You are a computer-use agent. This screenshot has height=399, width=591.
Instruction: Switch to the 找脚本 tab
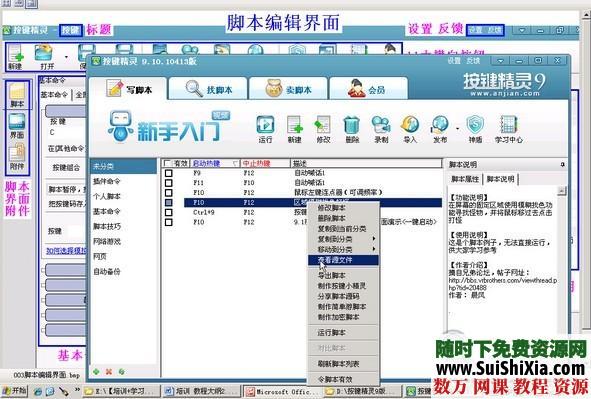click(x=208, y=89)
